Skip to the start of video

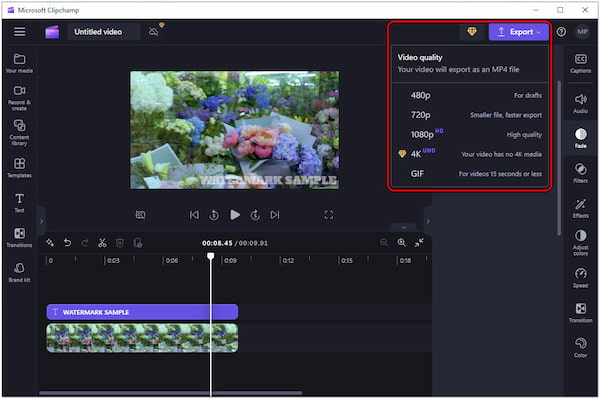point(194,215)
